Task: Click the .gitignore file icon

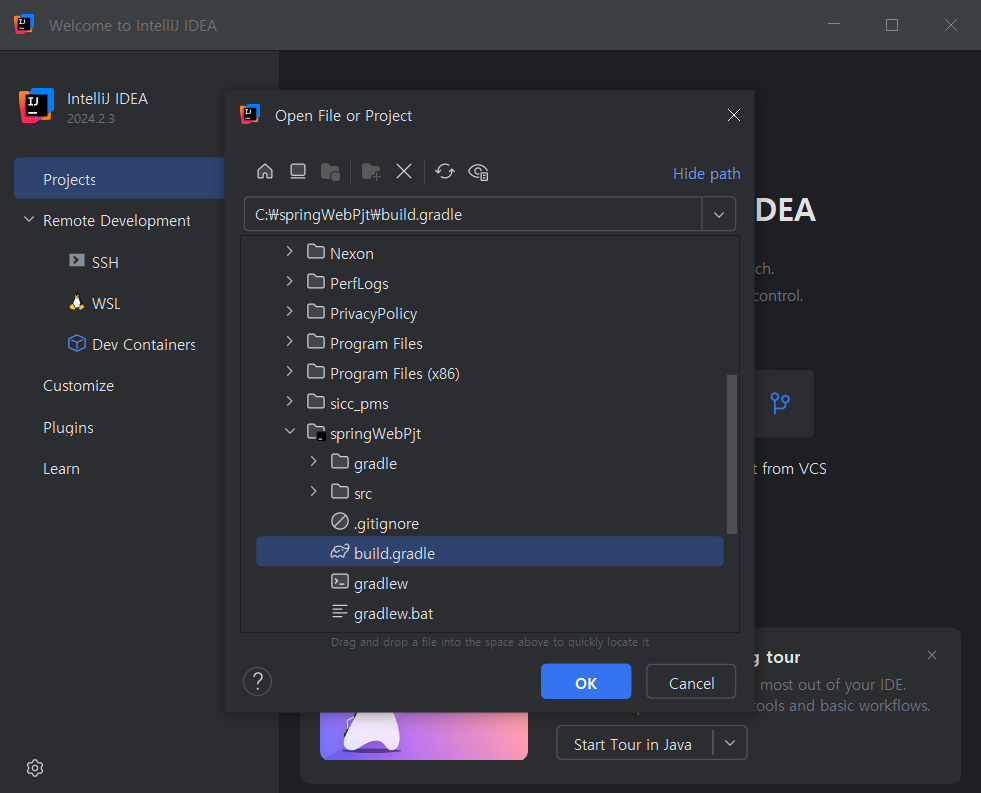Action: click(340, 521)
